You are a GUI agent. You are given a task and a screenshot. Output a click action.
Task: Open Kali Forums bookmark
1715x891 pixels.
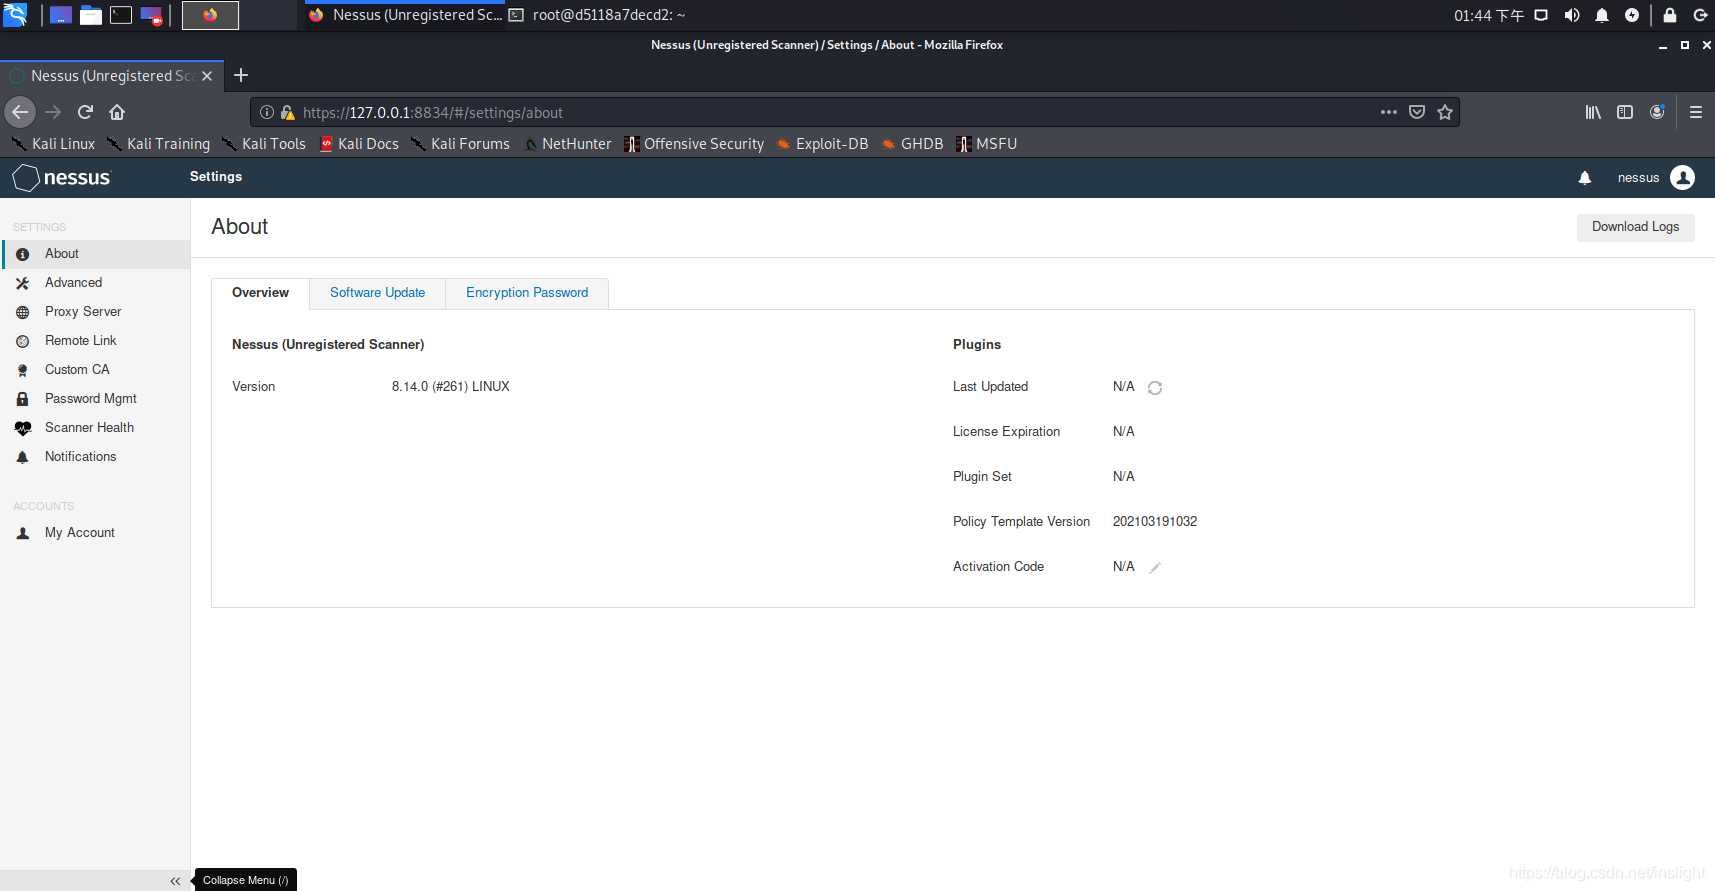[460, 144]
